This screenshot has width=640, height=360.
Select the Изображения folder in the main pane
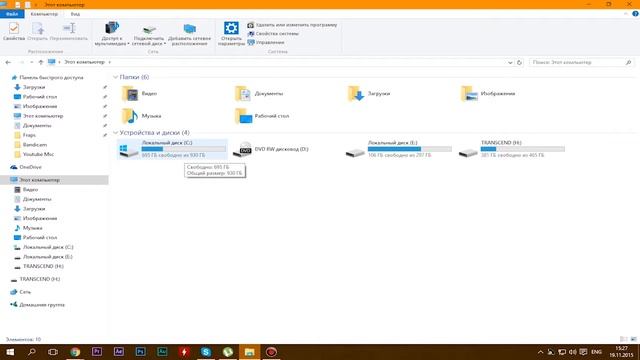point(488,93)
